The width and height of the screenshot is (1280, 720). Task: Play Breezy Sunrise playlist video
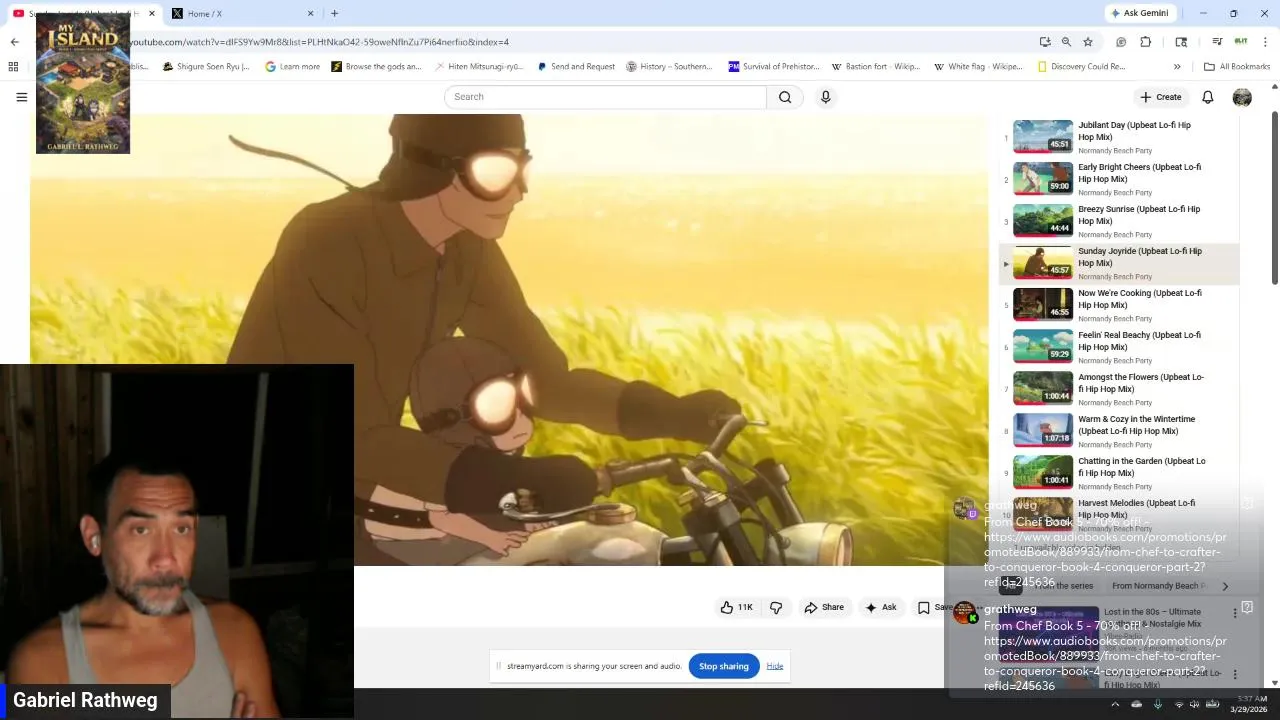tap(1119, 221)
